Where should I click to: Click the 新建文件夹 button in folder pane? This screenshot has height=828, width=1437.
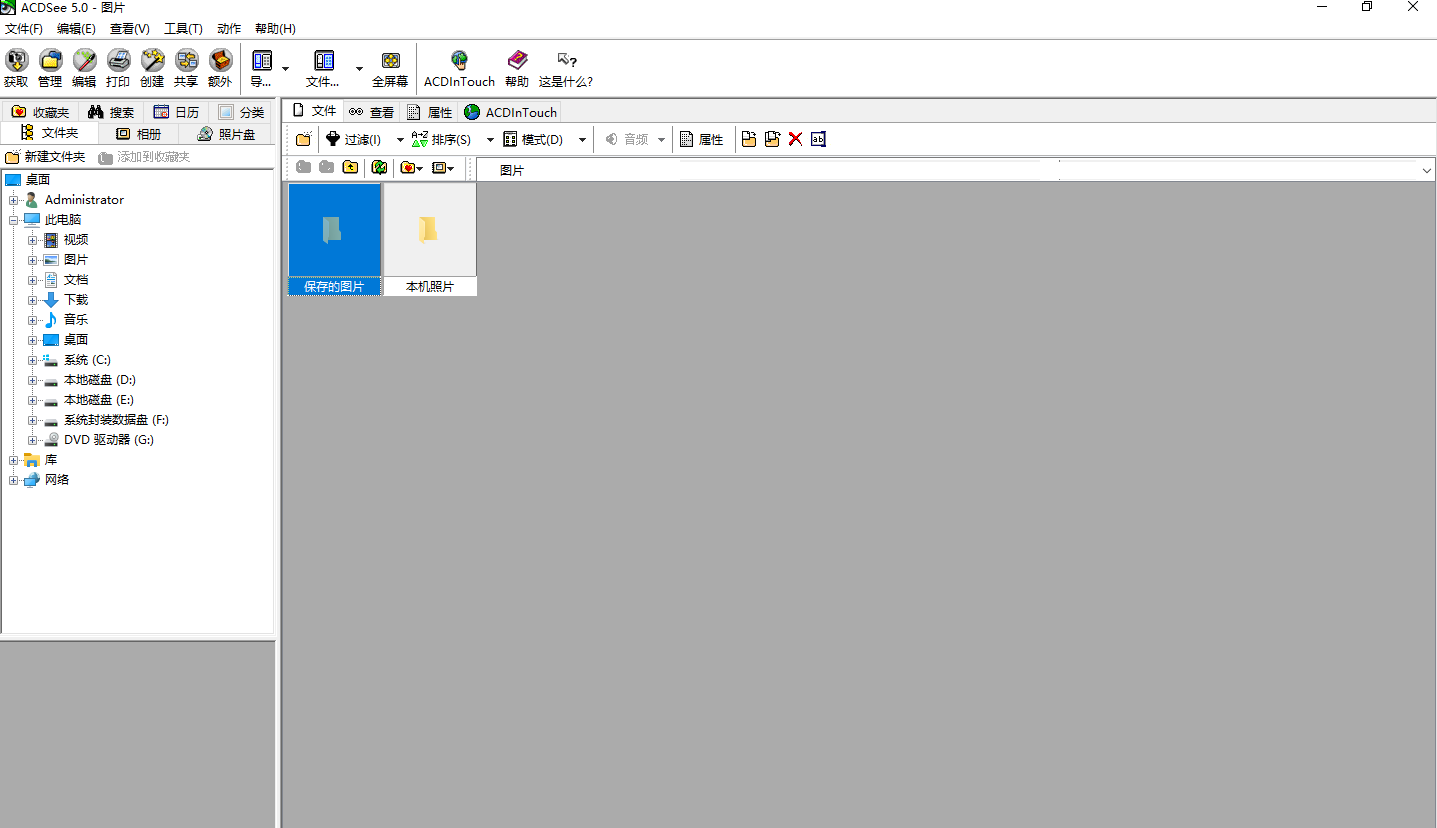click(45, 157)
